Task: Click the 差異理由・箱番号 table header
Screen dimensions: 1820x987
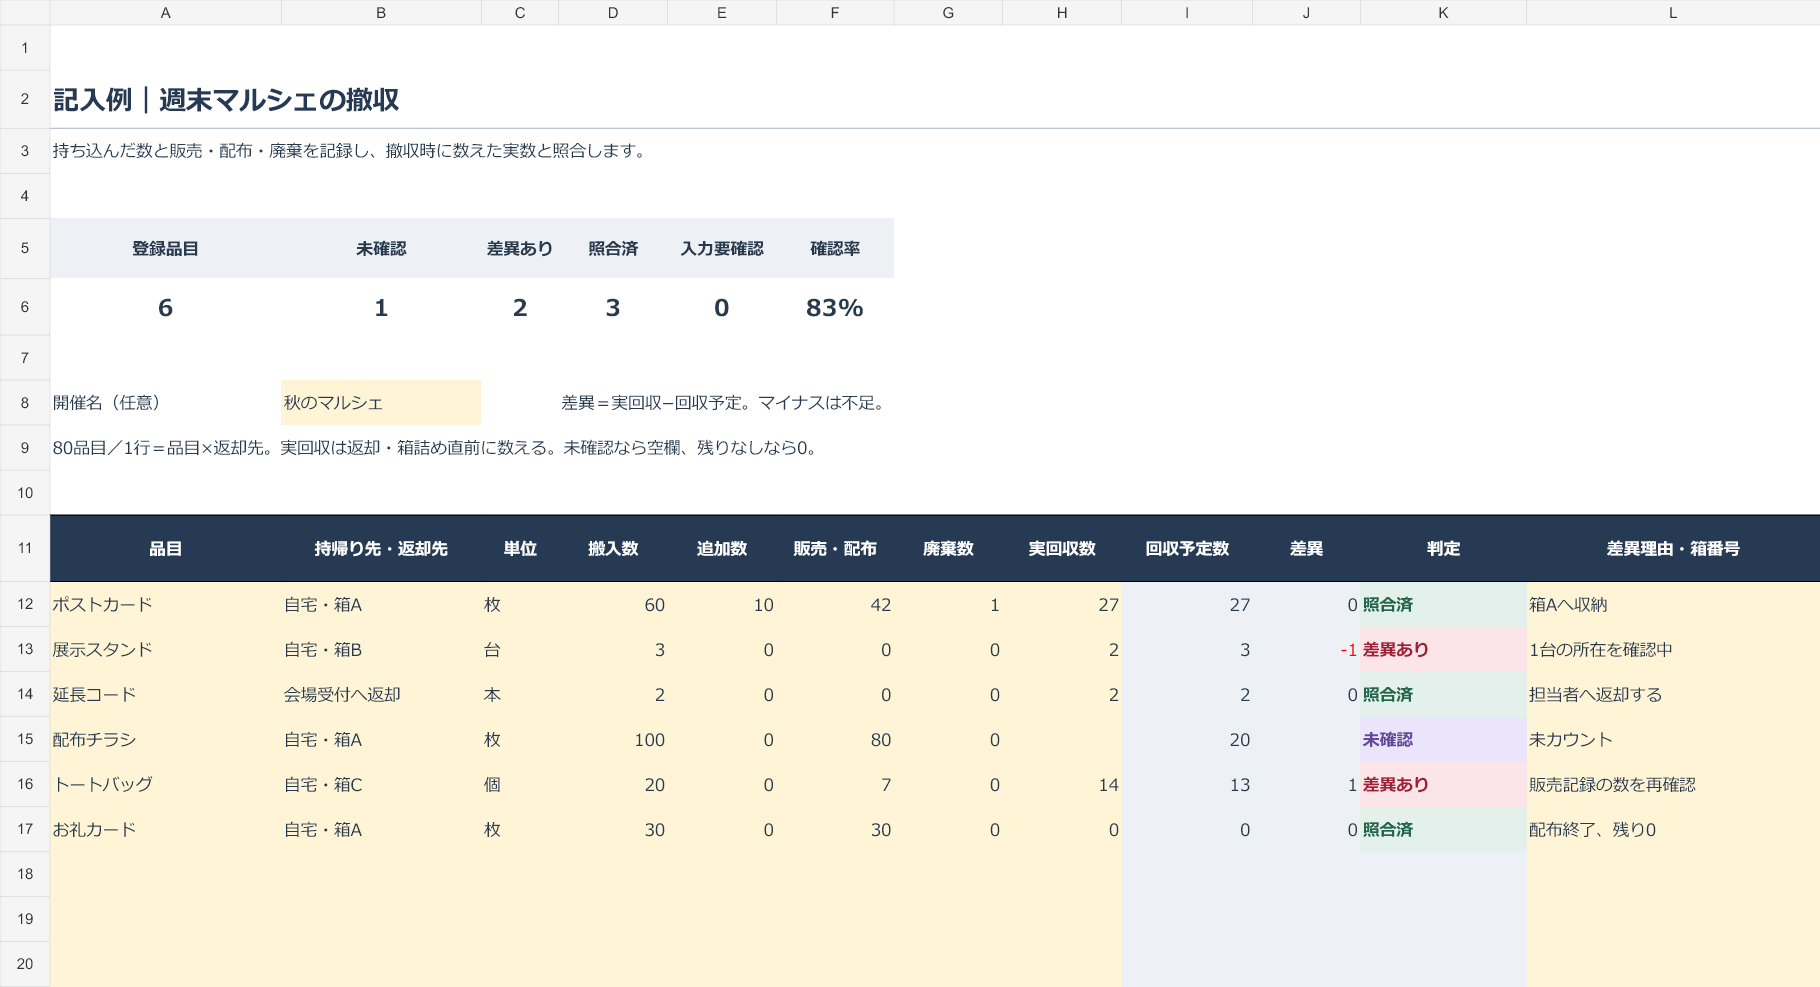Action: pos(1673,549)
